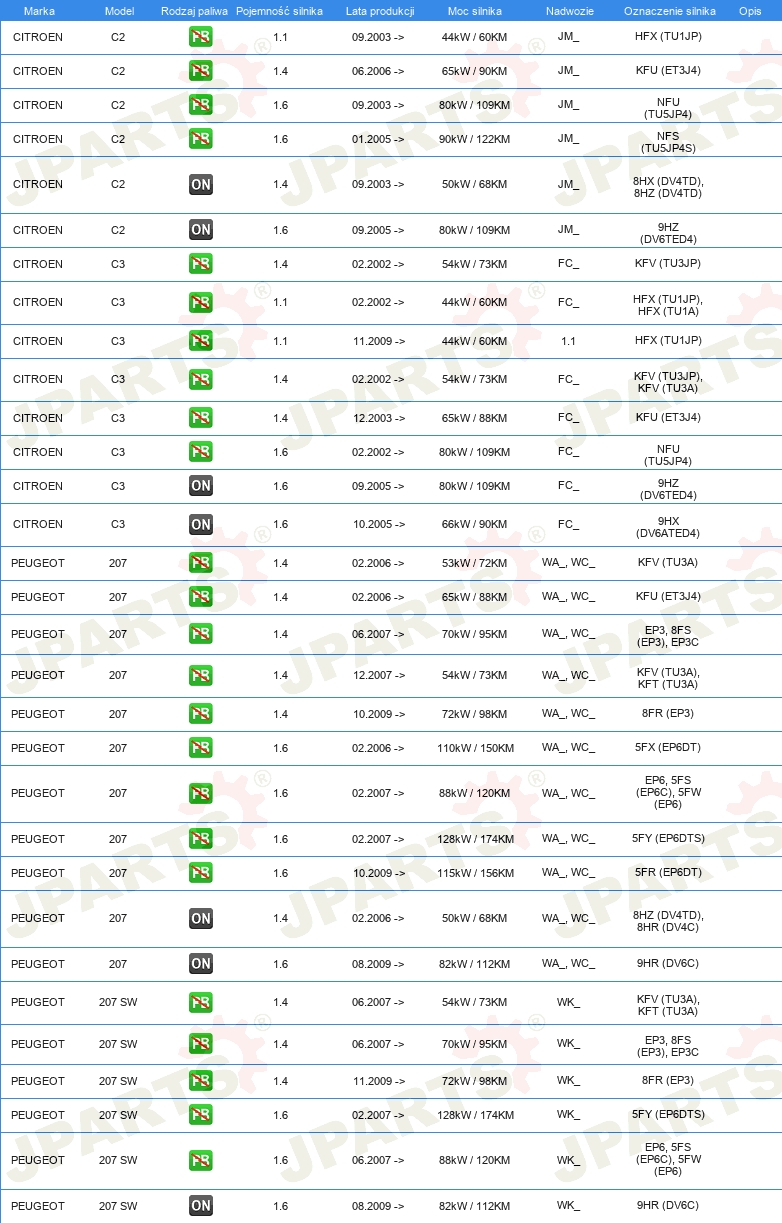
Task: Select the engine code 9HX (DV6ATED4)
Action: click(x=668, y=527)
